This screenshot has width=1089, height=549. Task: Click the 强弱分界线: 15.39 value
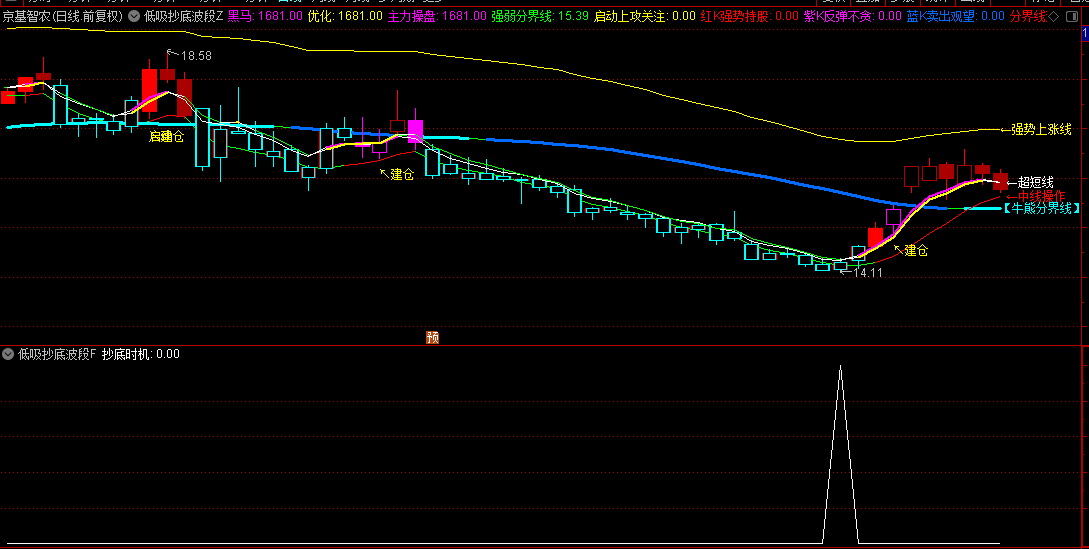click(x=540, y=16)
